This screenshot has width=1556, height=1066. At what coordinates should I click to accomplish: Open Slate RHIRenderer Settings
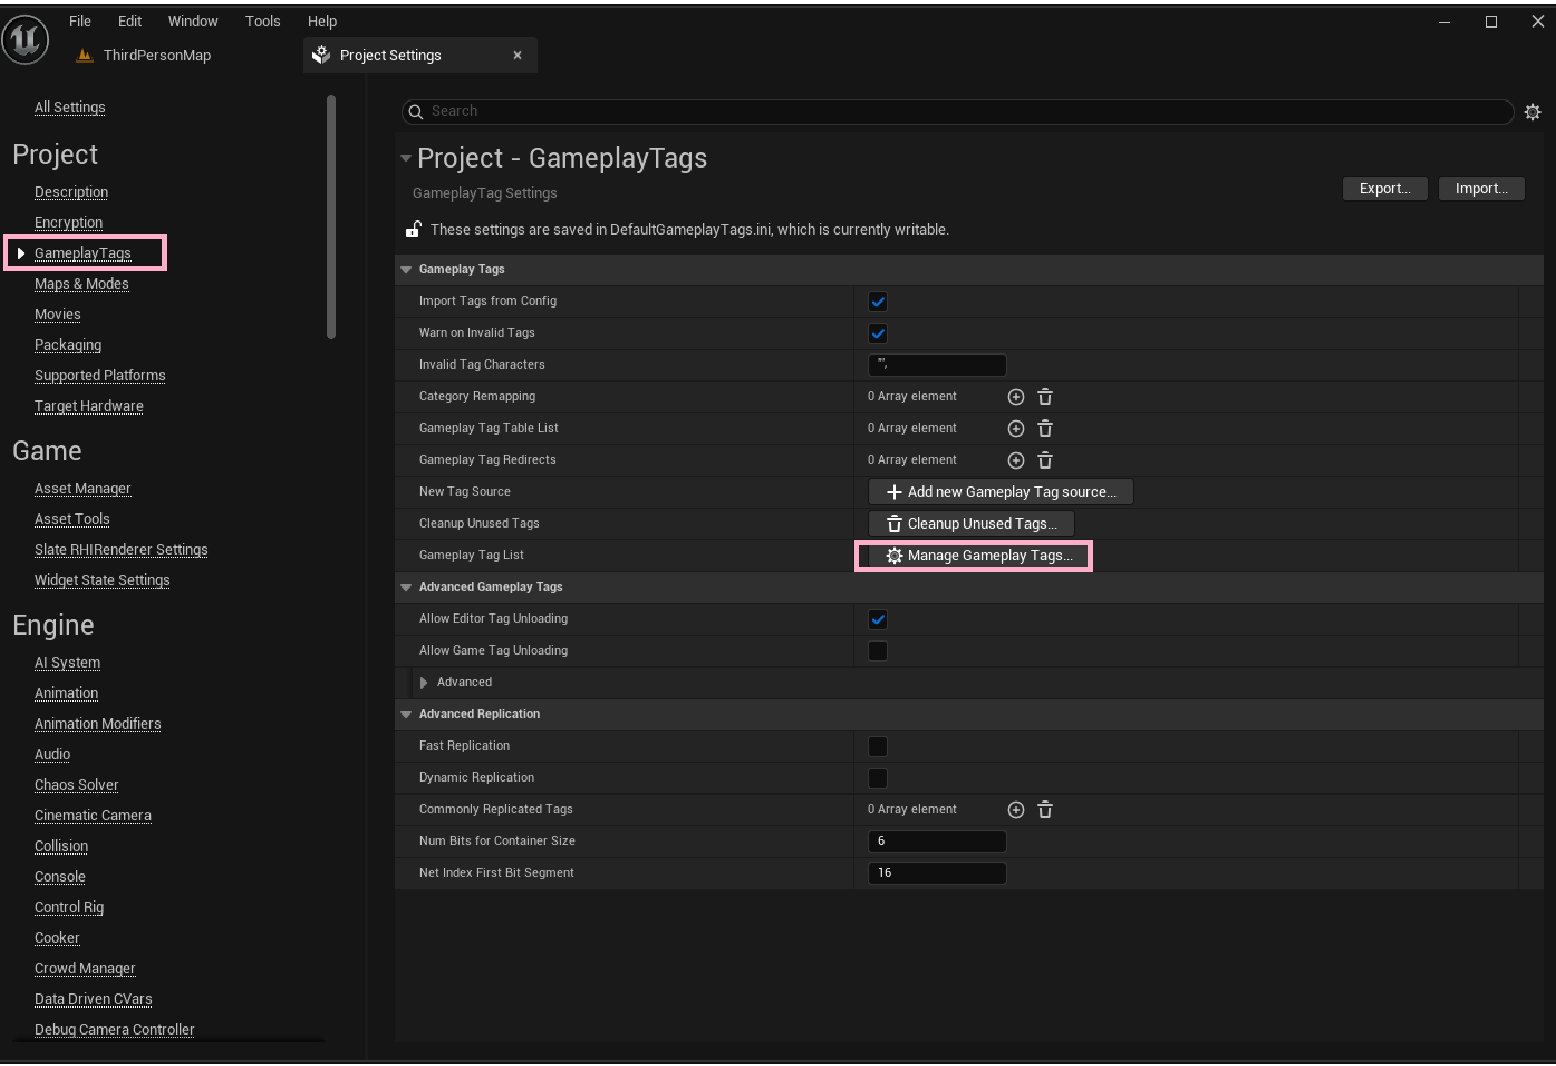point(121,549)
